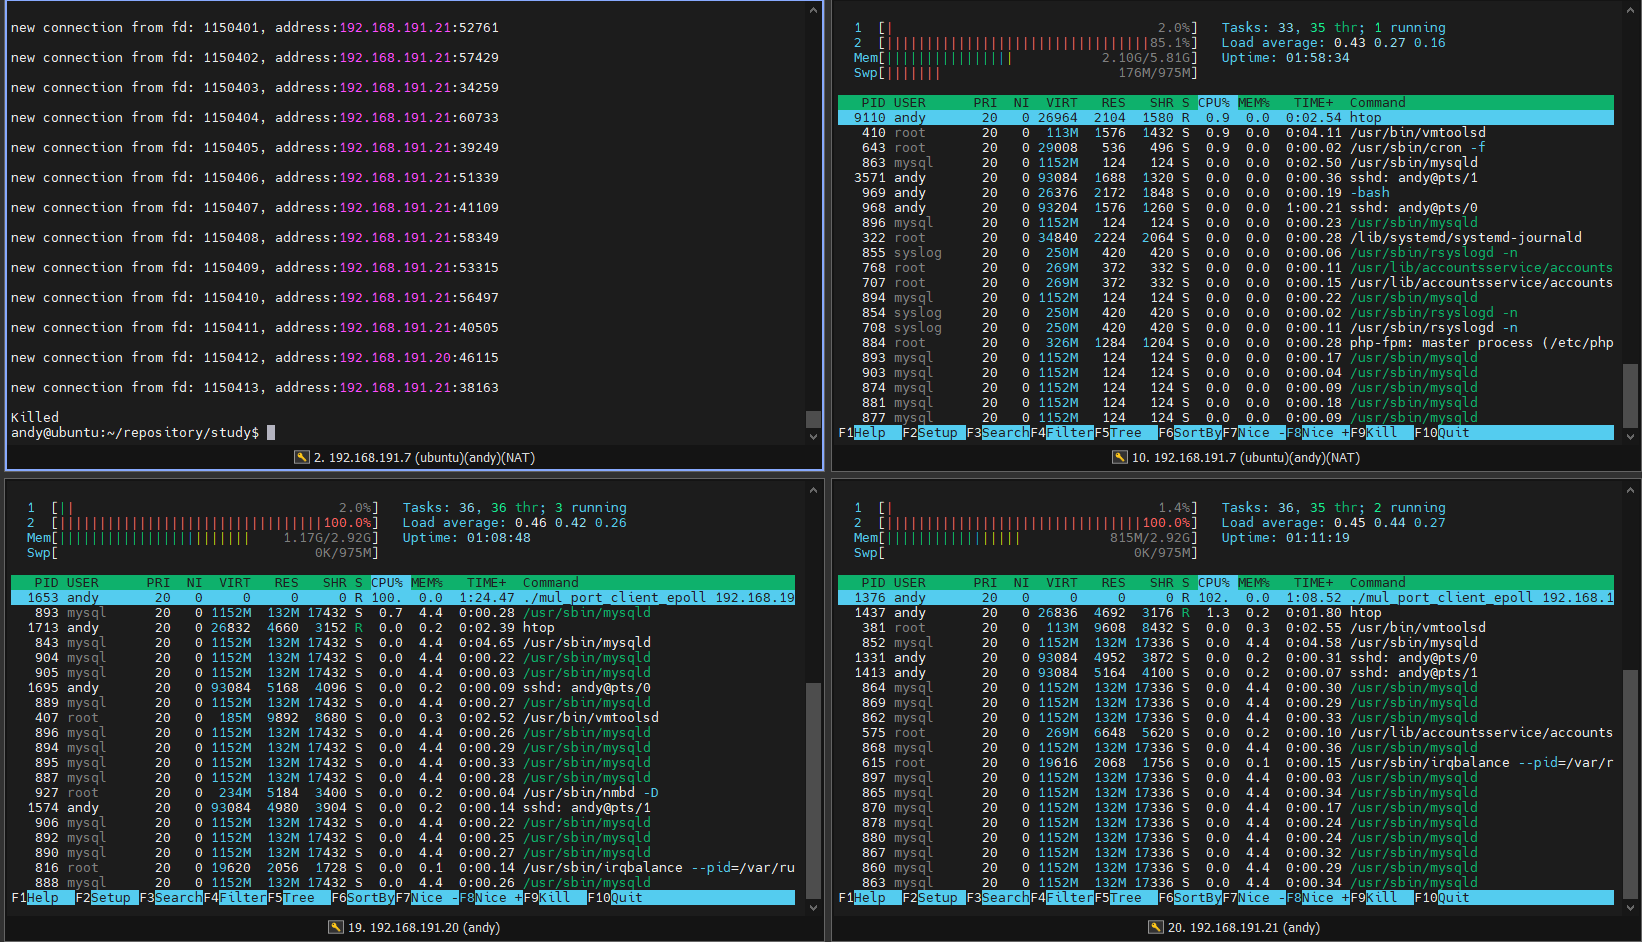Click F3 Search in session 10 htop
This screenshot has width=1642, height=942.
[998, 433]
